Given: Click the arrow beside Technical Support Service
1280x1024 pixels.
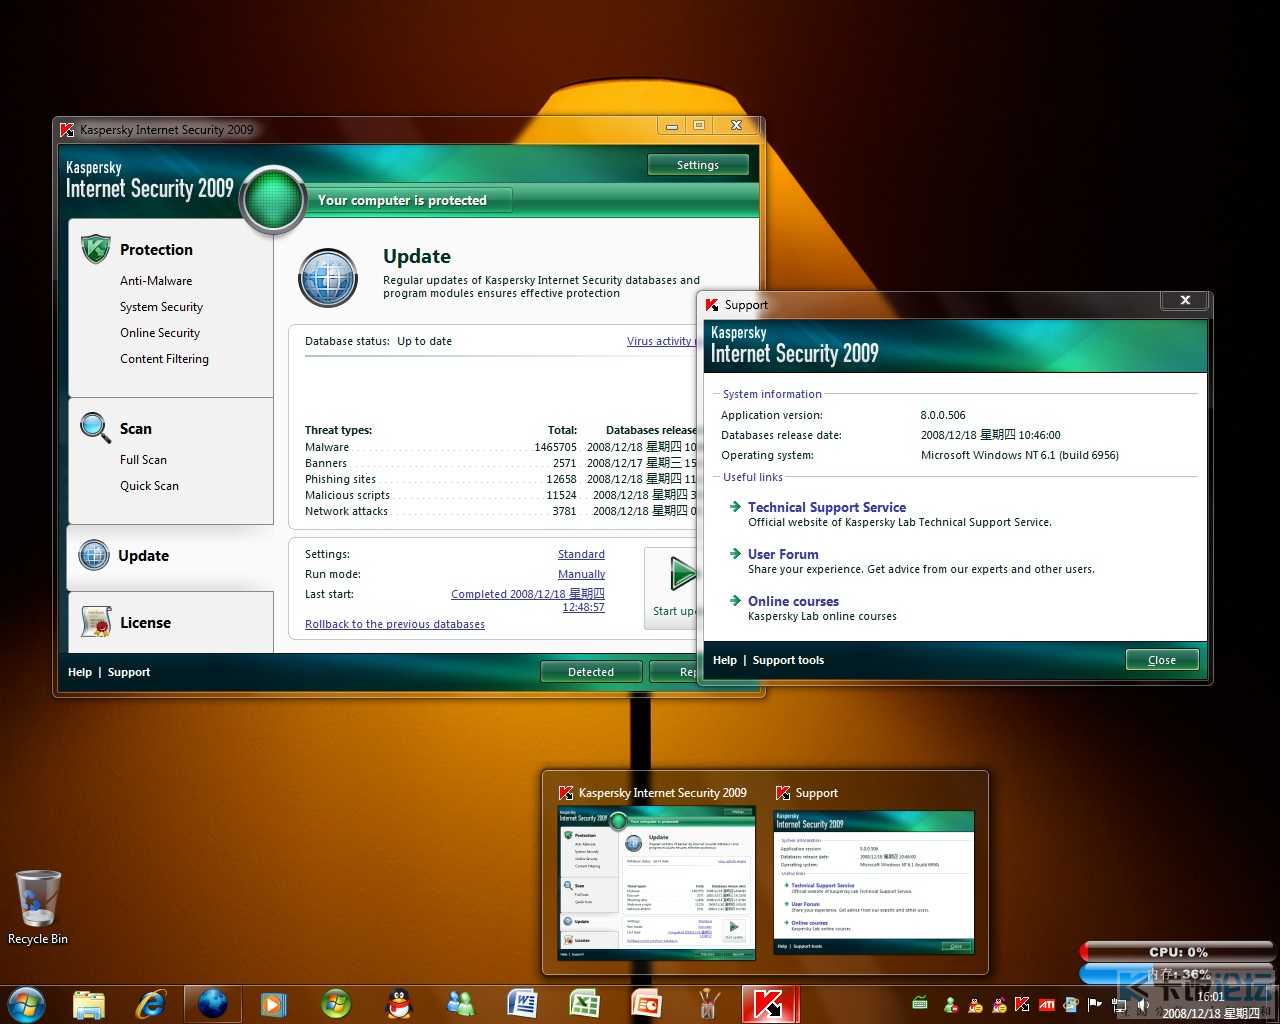Looking at the screenshot, I should (x=735, y=507).
